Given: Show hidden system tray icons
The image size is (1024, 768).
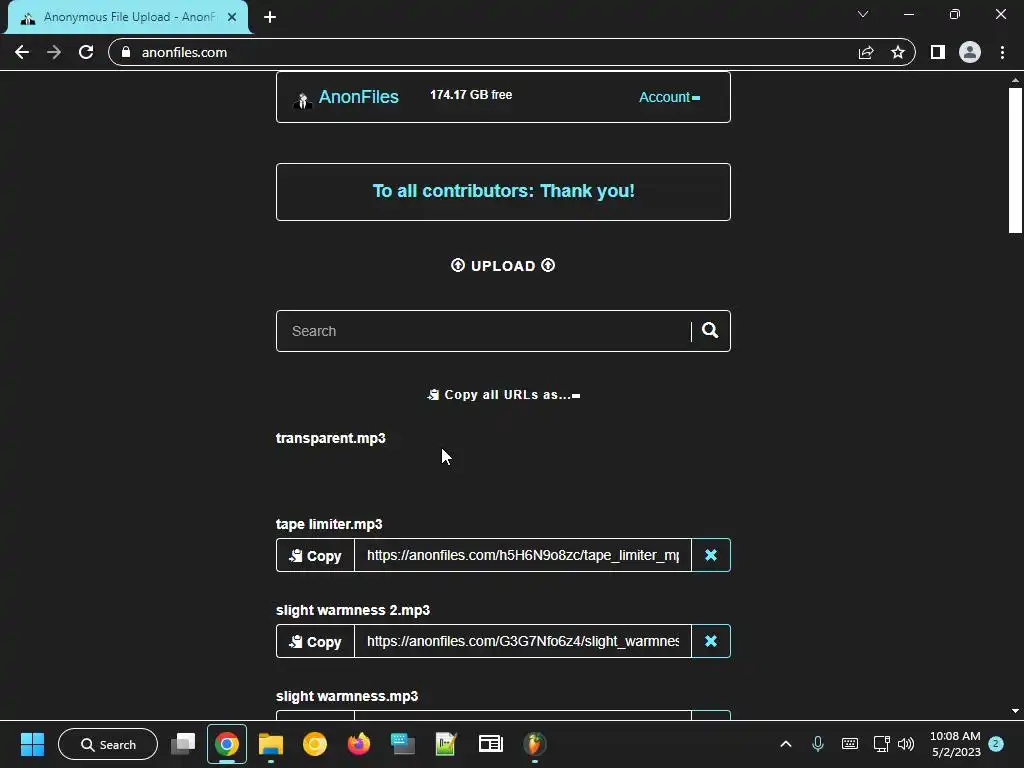Looking at the screenshot, I should click(786, 744).
